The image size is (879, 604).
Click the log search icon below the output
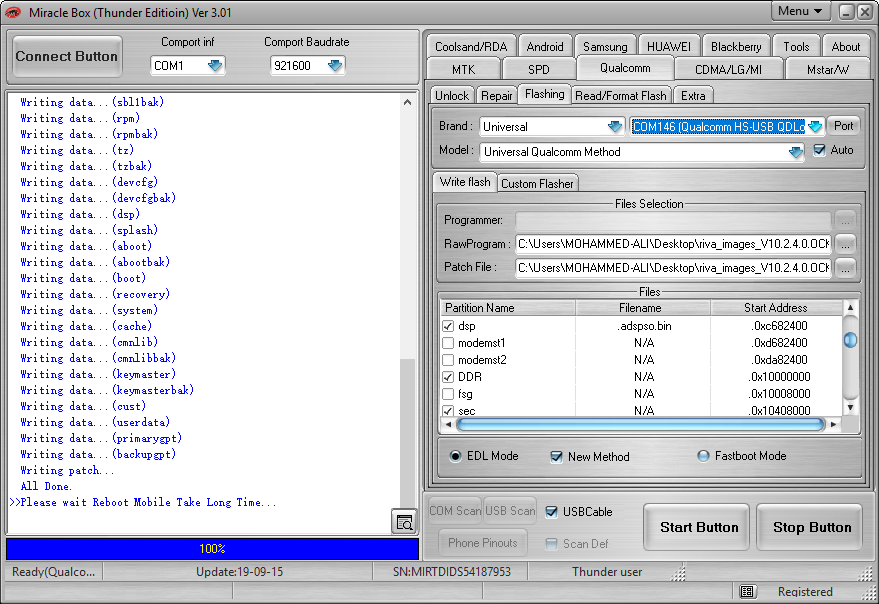pyautogui.click(x=404, y=522)
